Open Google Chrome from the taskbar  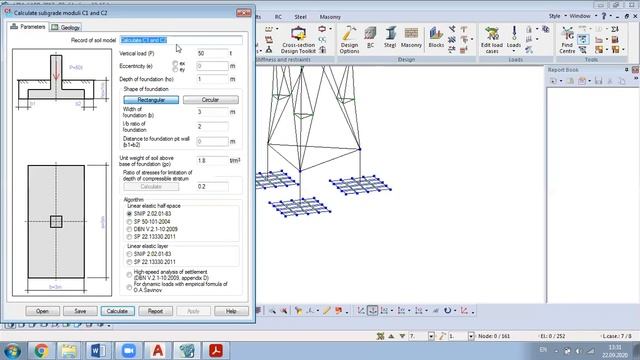(41, 351)
